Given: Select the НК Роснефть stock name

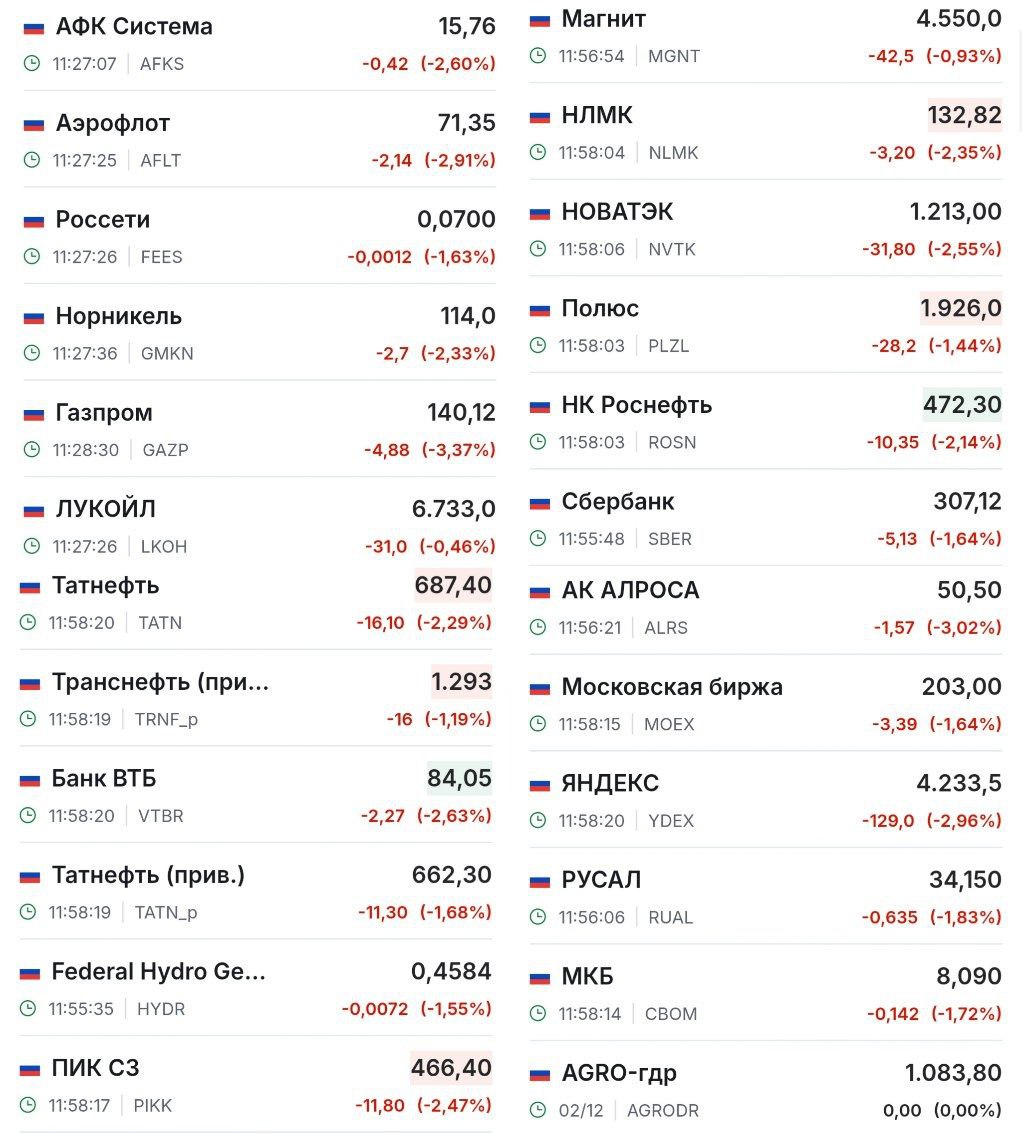Looking at the screenshot, I should click(637, 405).
